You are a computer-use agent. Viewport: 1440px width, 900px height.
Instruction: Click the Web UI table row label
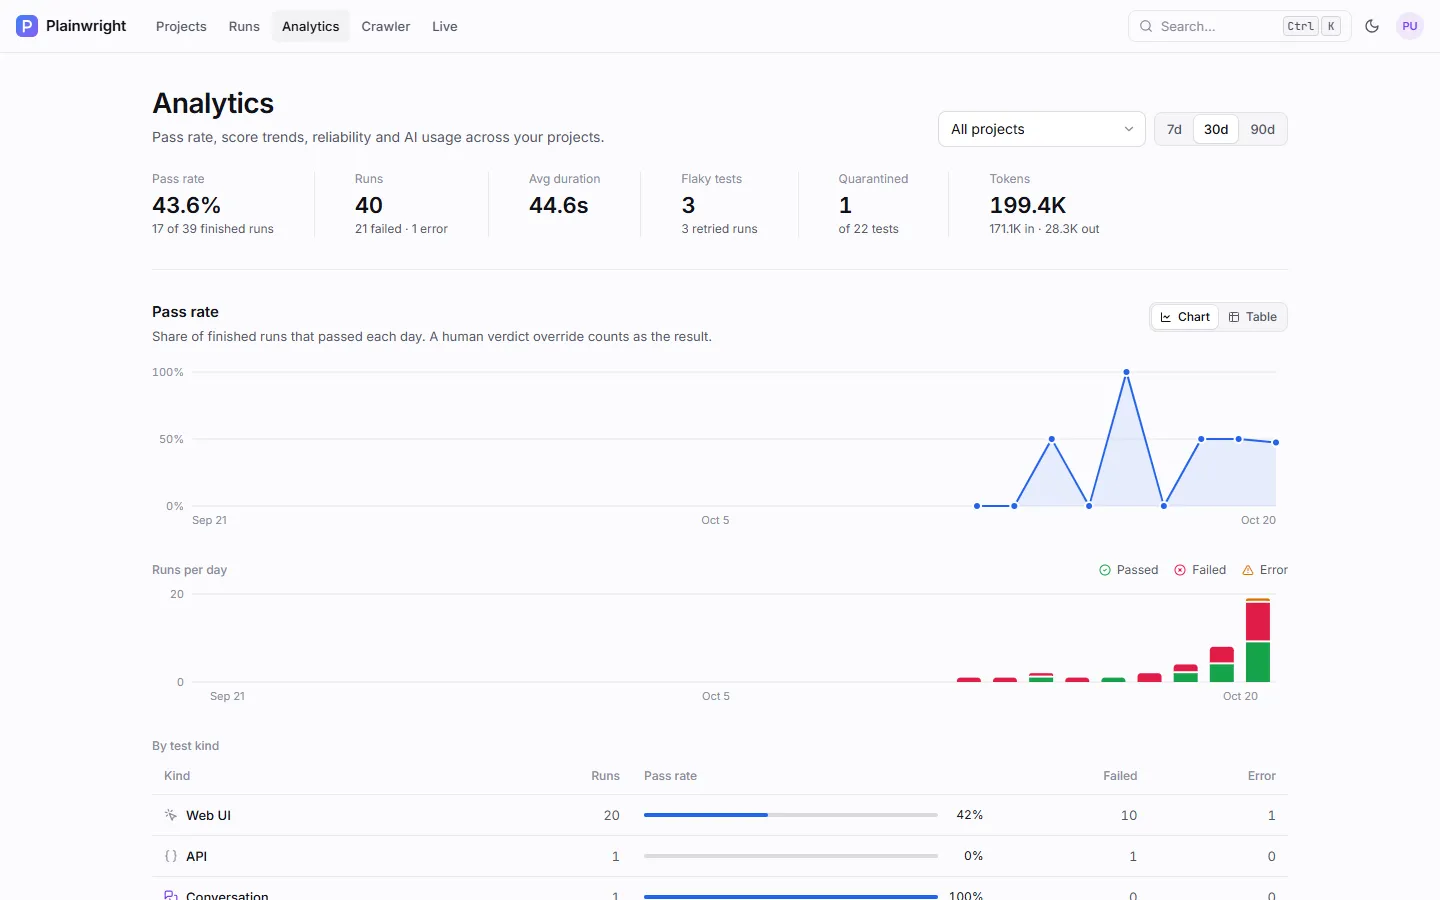[208, 815]
